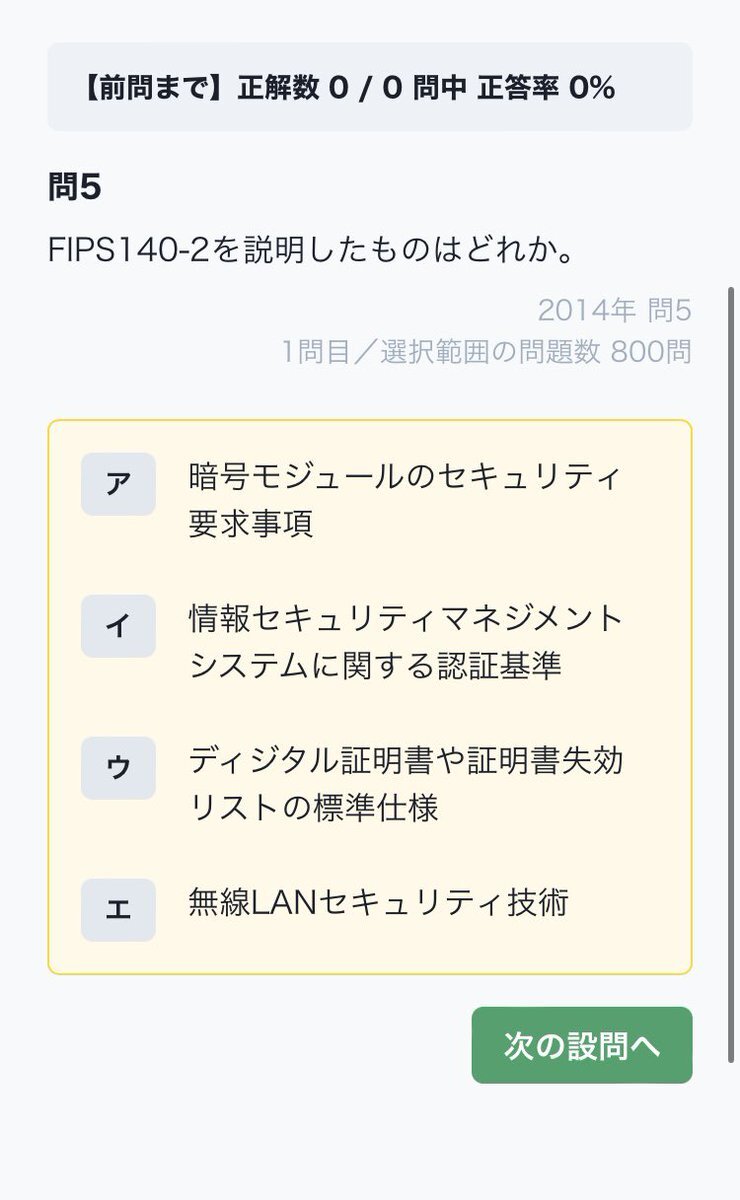The width and height of the screenshot is (740, 1200).
Task: Select the イ answer badge
Action: click(x=118, y=626)
